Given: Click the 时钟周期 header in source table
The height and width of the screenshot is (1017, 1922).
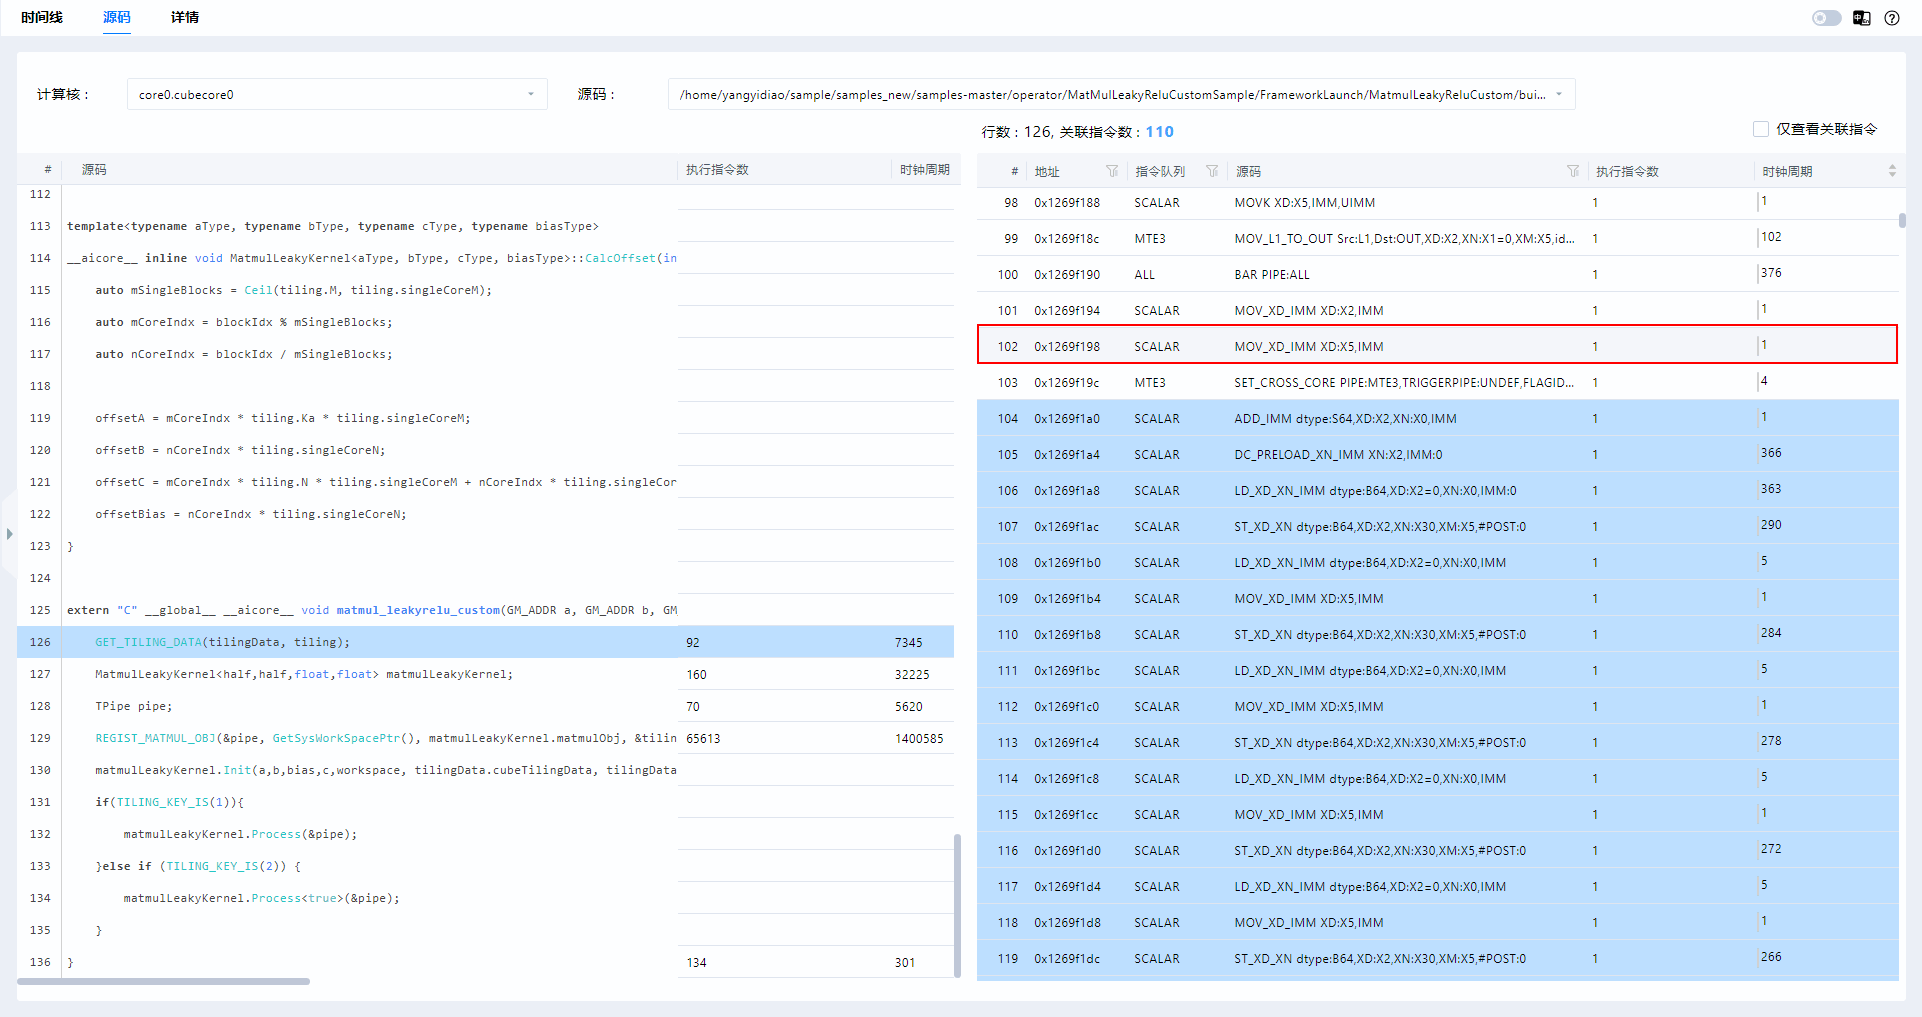Looking at the screenshot, I should (924, 170).
